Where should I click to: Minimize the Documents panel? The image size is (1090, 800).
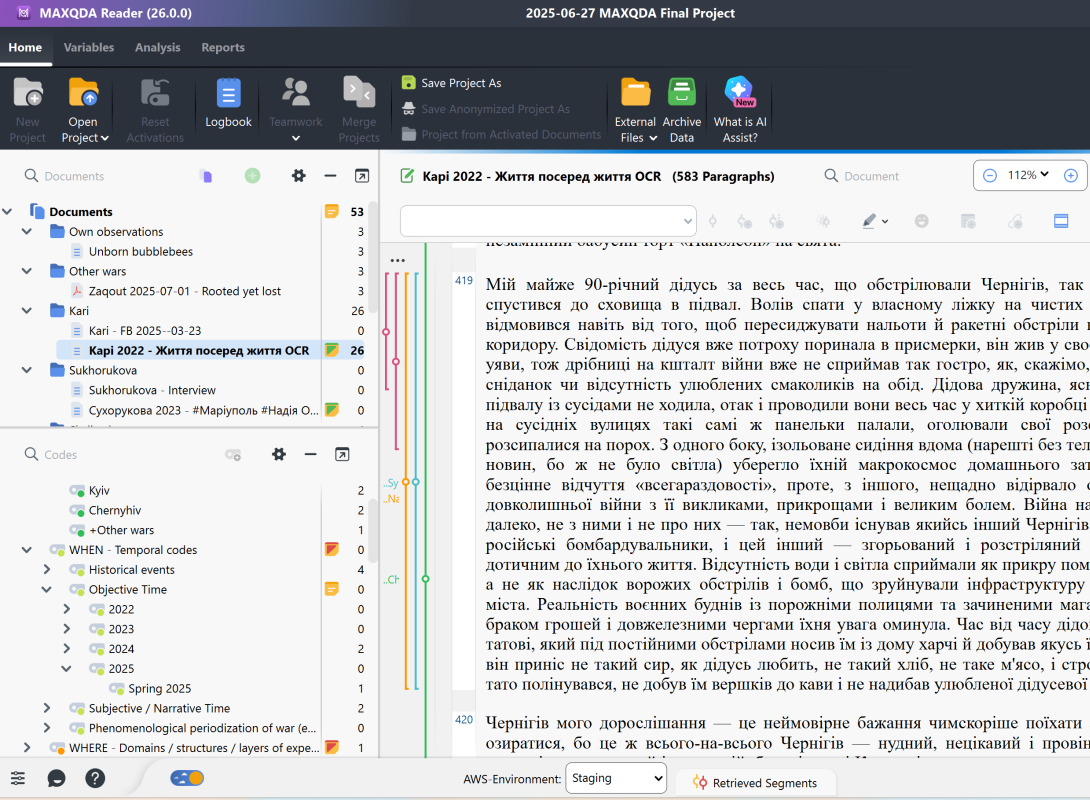coord(330,176)
